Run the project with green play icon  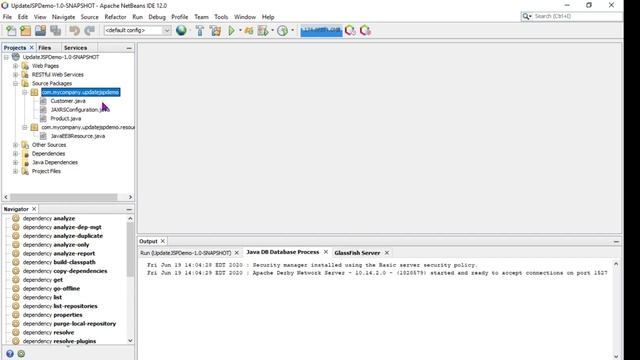click(x=231, y=31)
